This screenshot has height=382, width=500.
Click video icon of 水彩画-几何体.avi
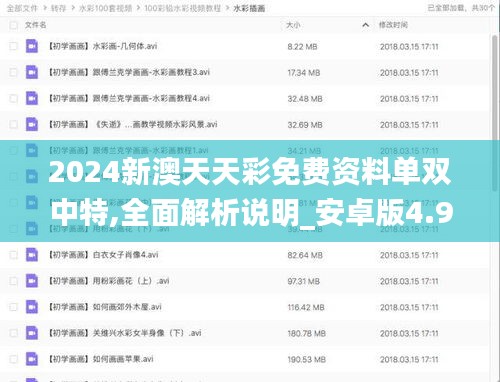coord(32,46)
